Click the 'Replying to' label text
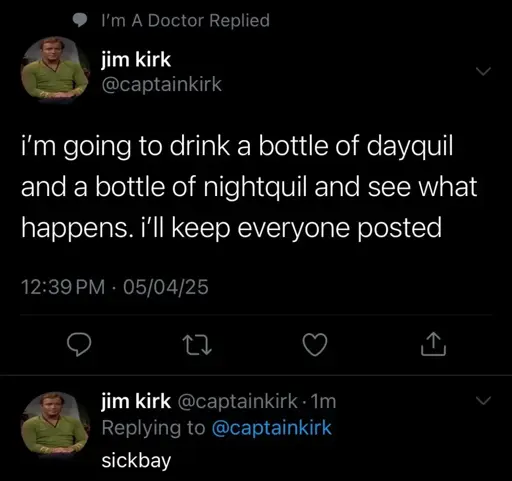The height and width of the screenshot is (481, 512). [153, 428]
